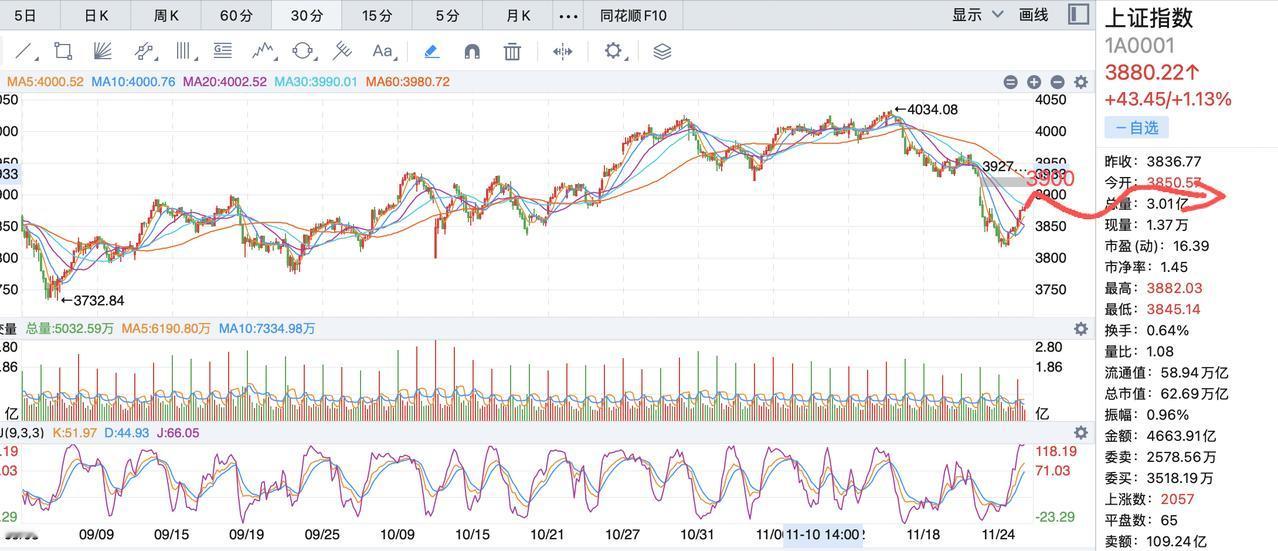
Task: Open the layers stack icon
Action: (662, 51)
